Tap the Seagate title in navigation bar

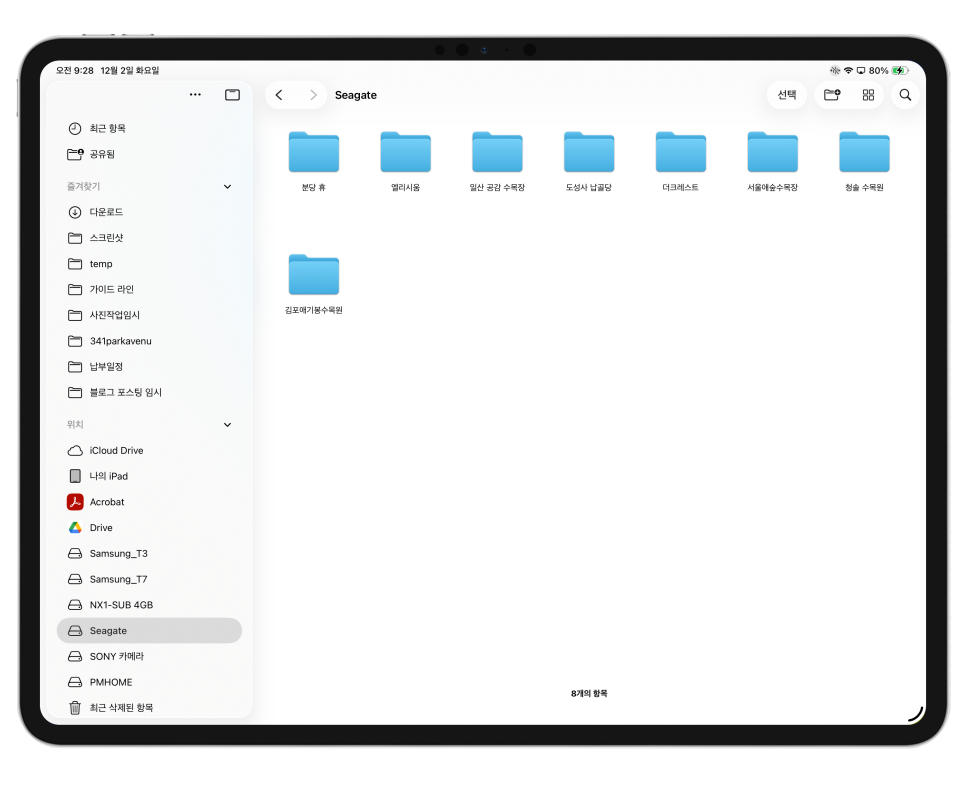click(x=355, y=95)
